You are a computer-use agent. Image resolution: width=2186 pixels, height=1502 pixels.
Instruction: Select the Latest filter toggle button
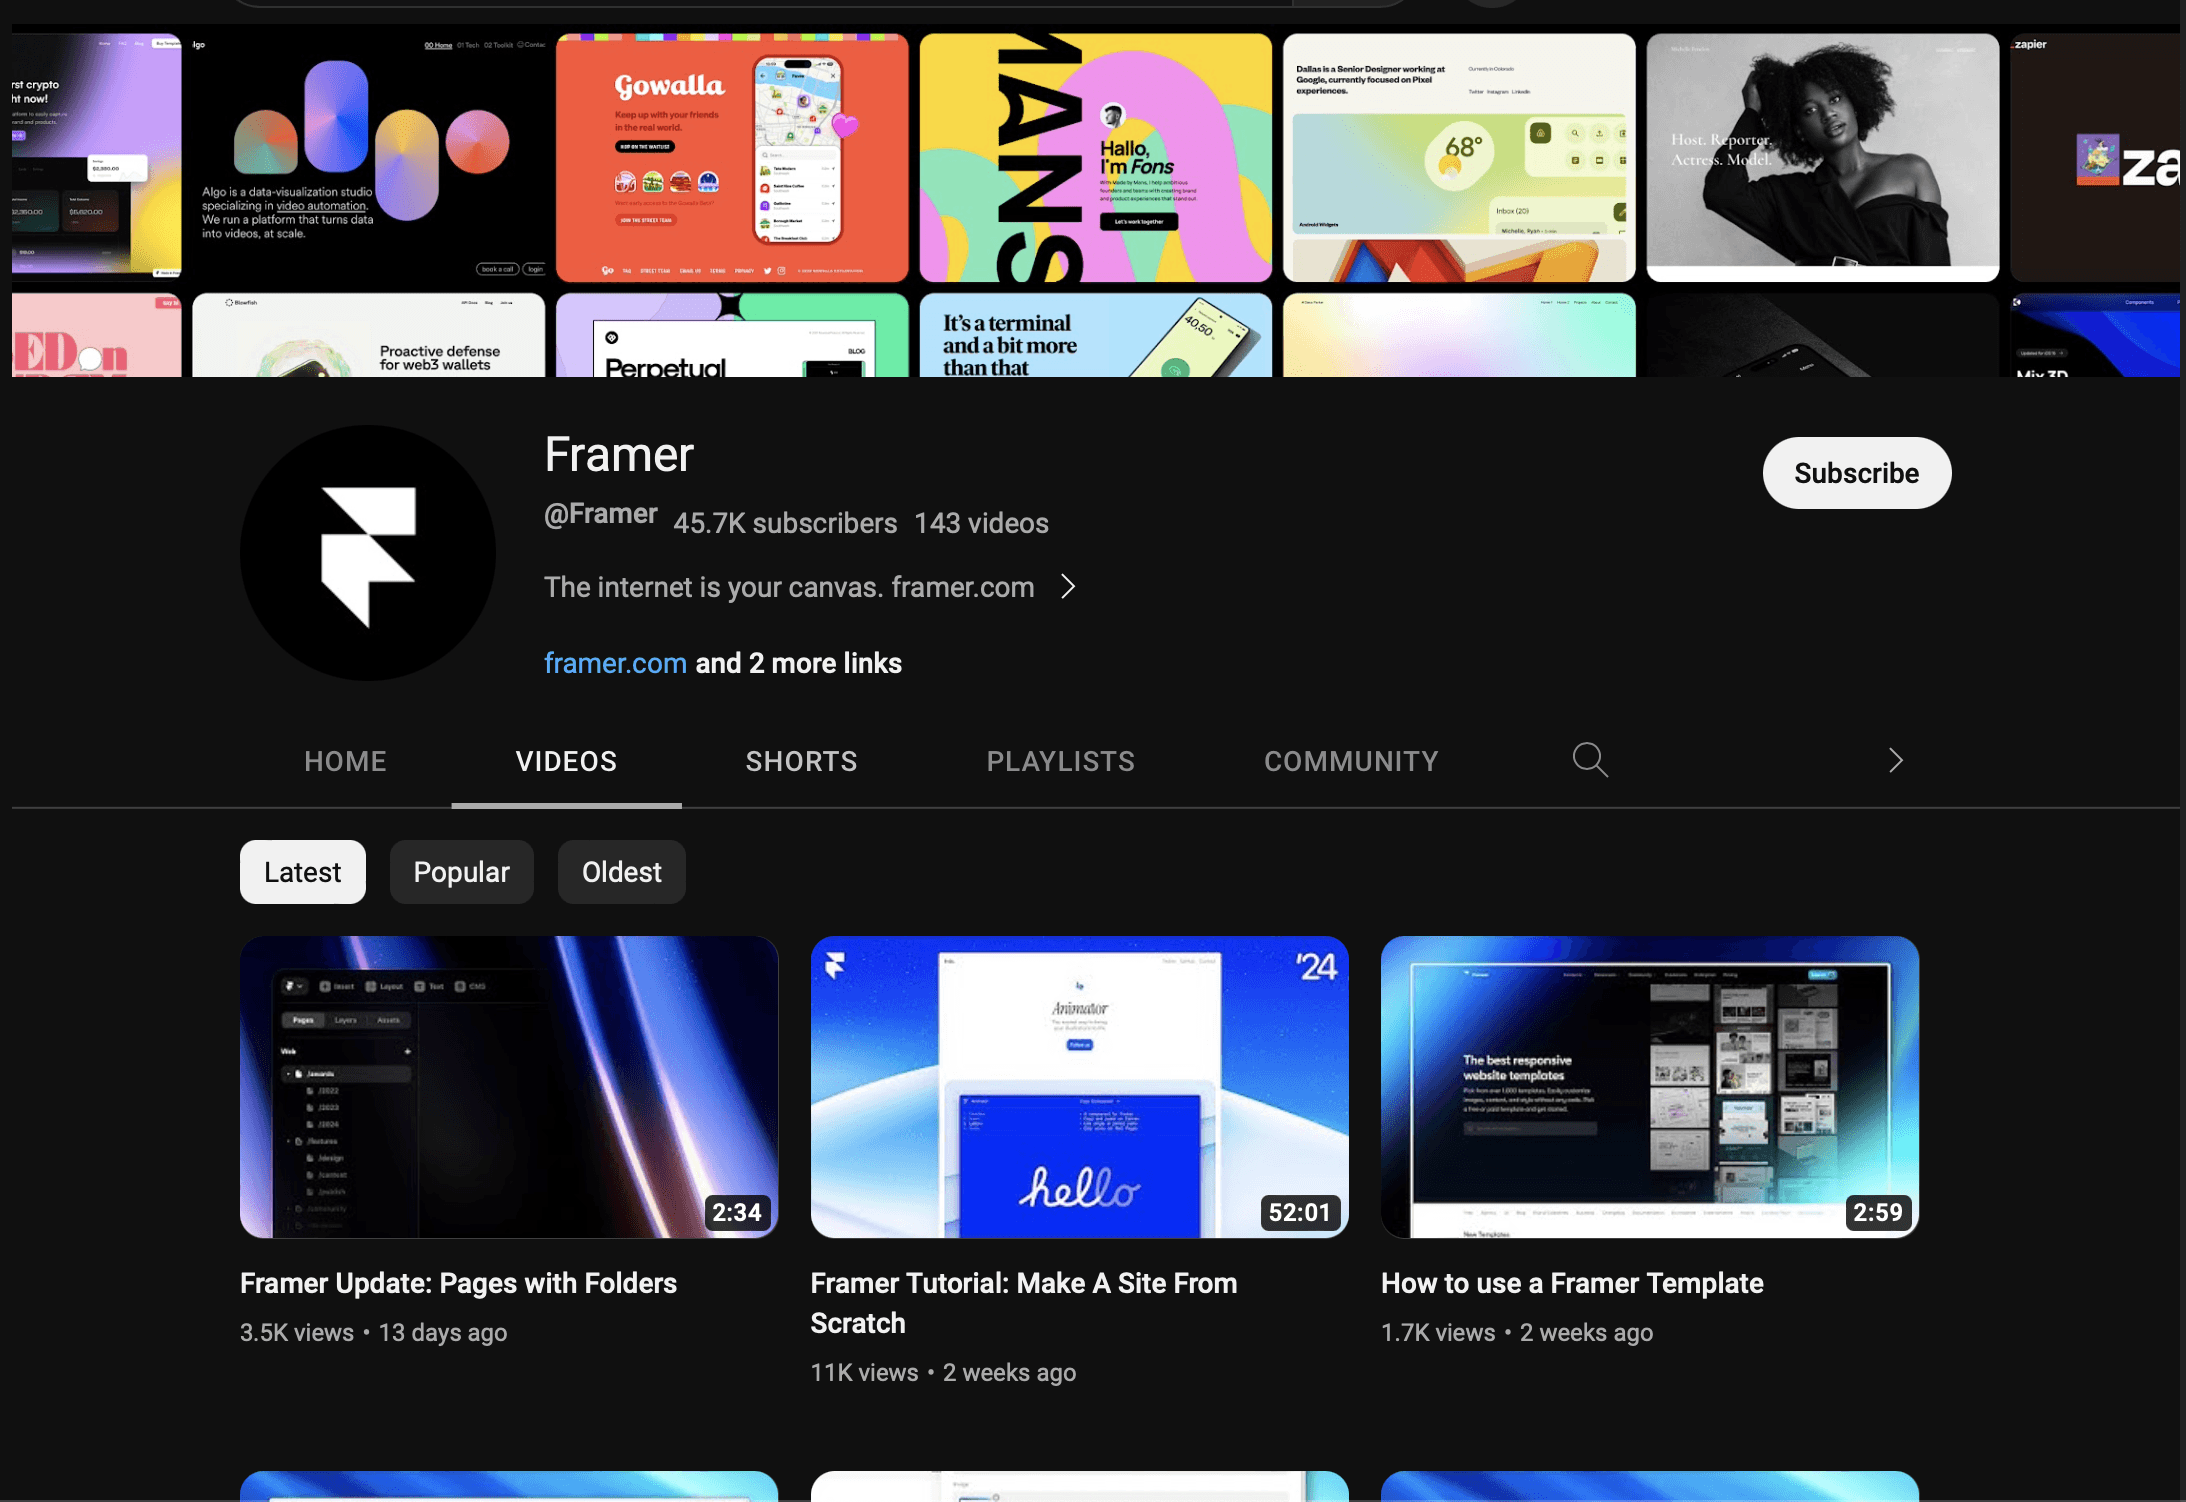[302, 871]
